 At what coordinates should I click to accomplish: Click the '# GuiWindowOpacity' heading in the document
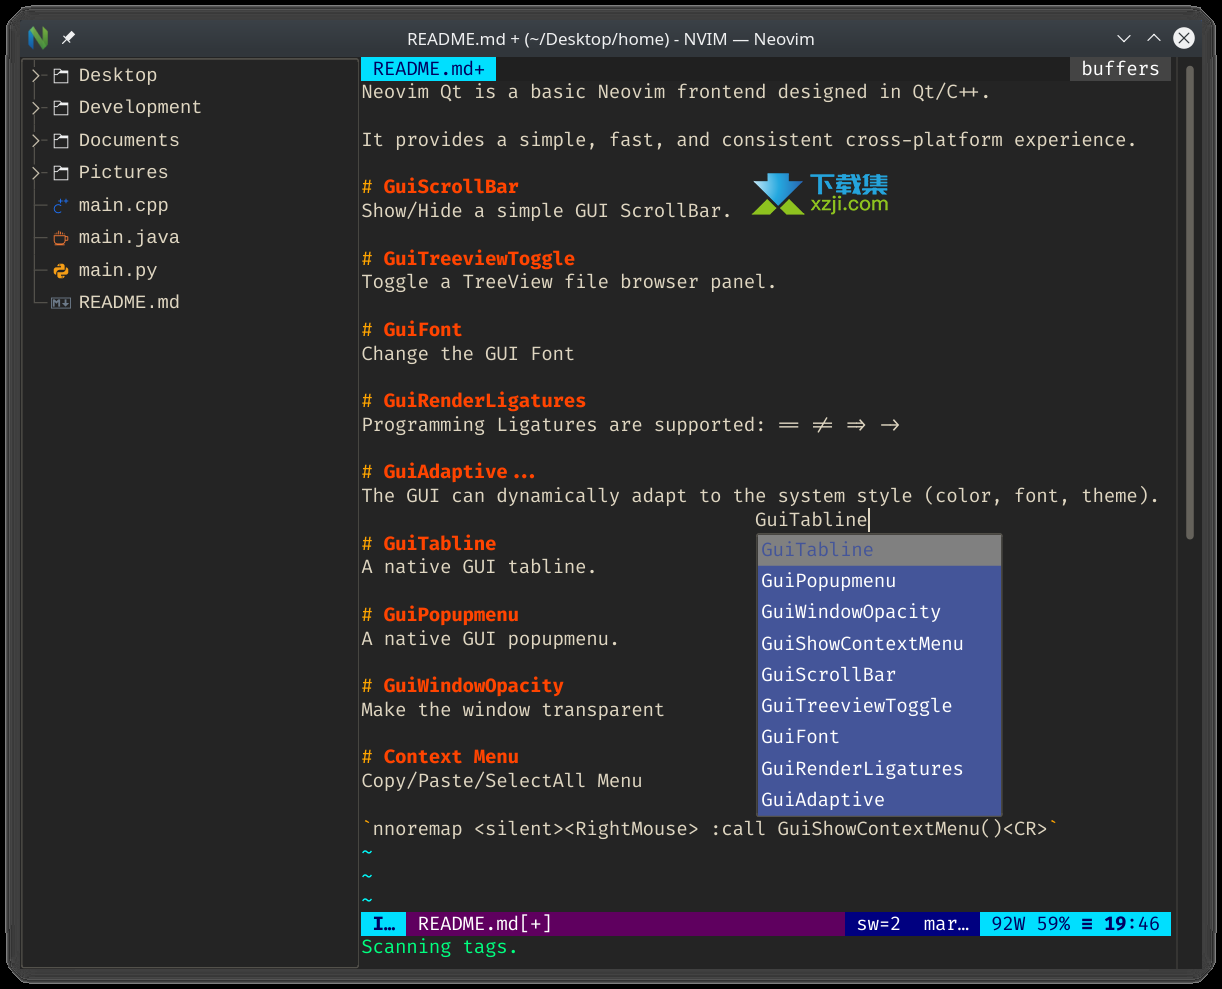[x=463, y=686]
